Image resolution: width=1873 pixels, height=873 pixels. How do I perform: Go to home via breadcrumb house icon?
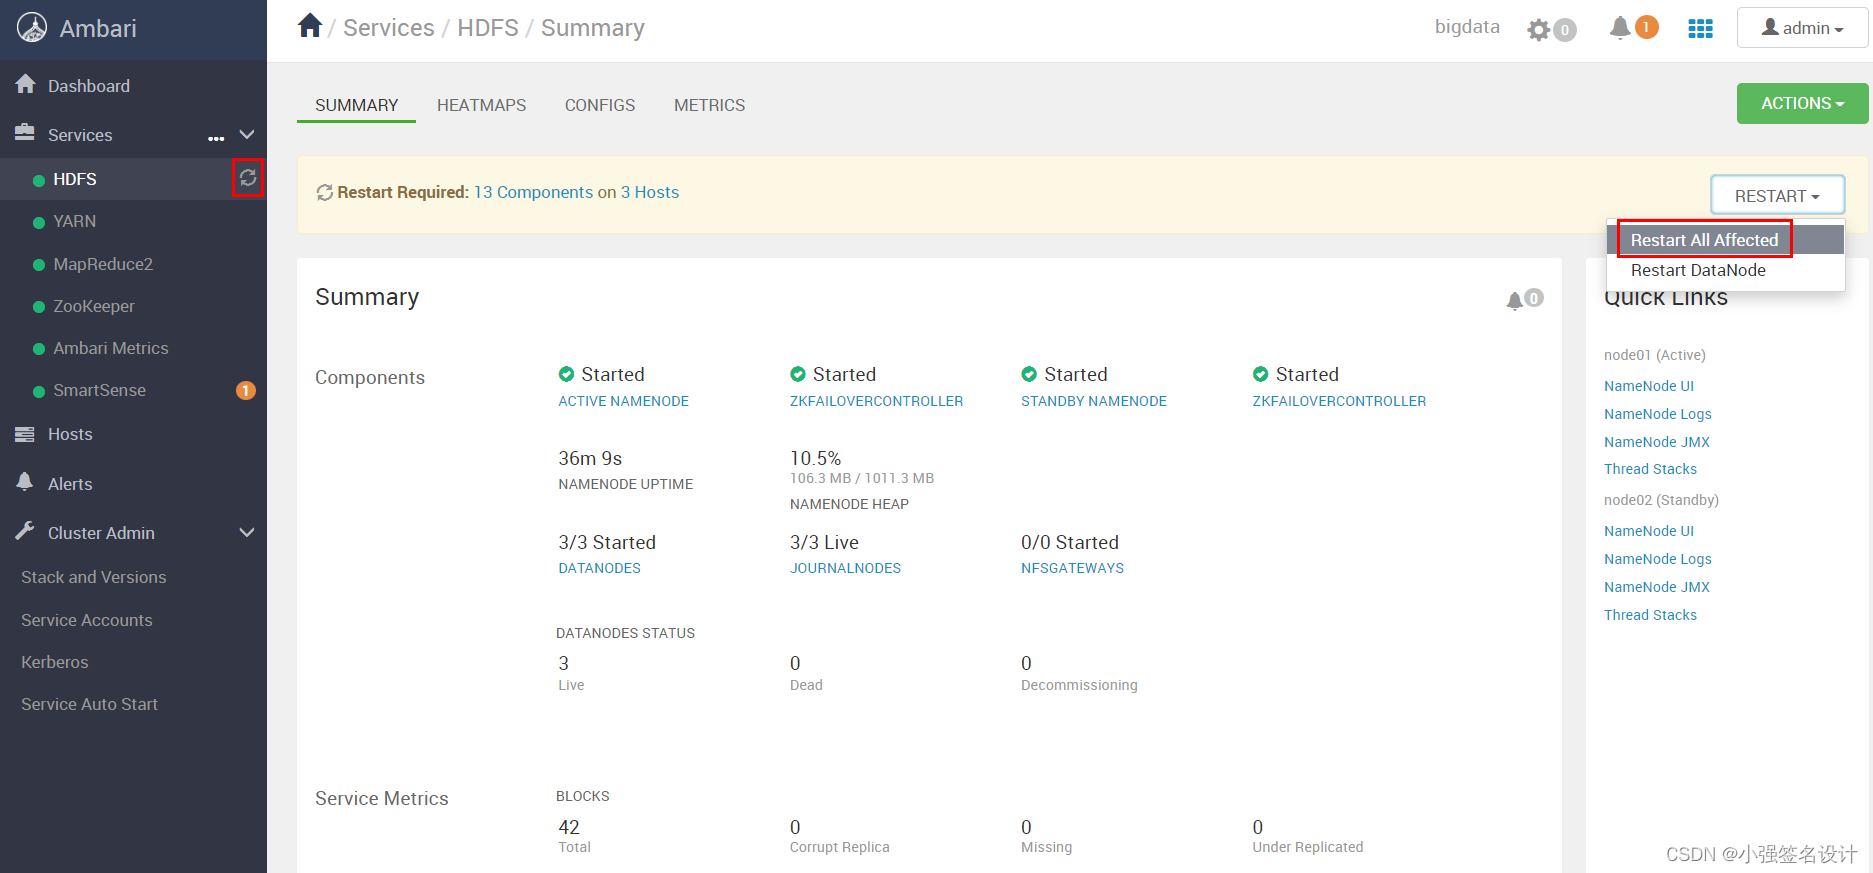coord(310,26)
